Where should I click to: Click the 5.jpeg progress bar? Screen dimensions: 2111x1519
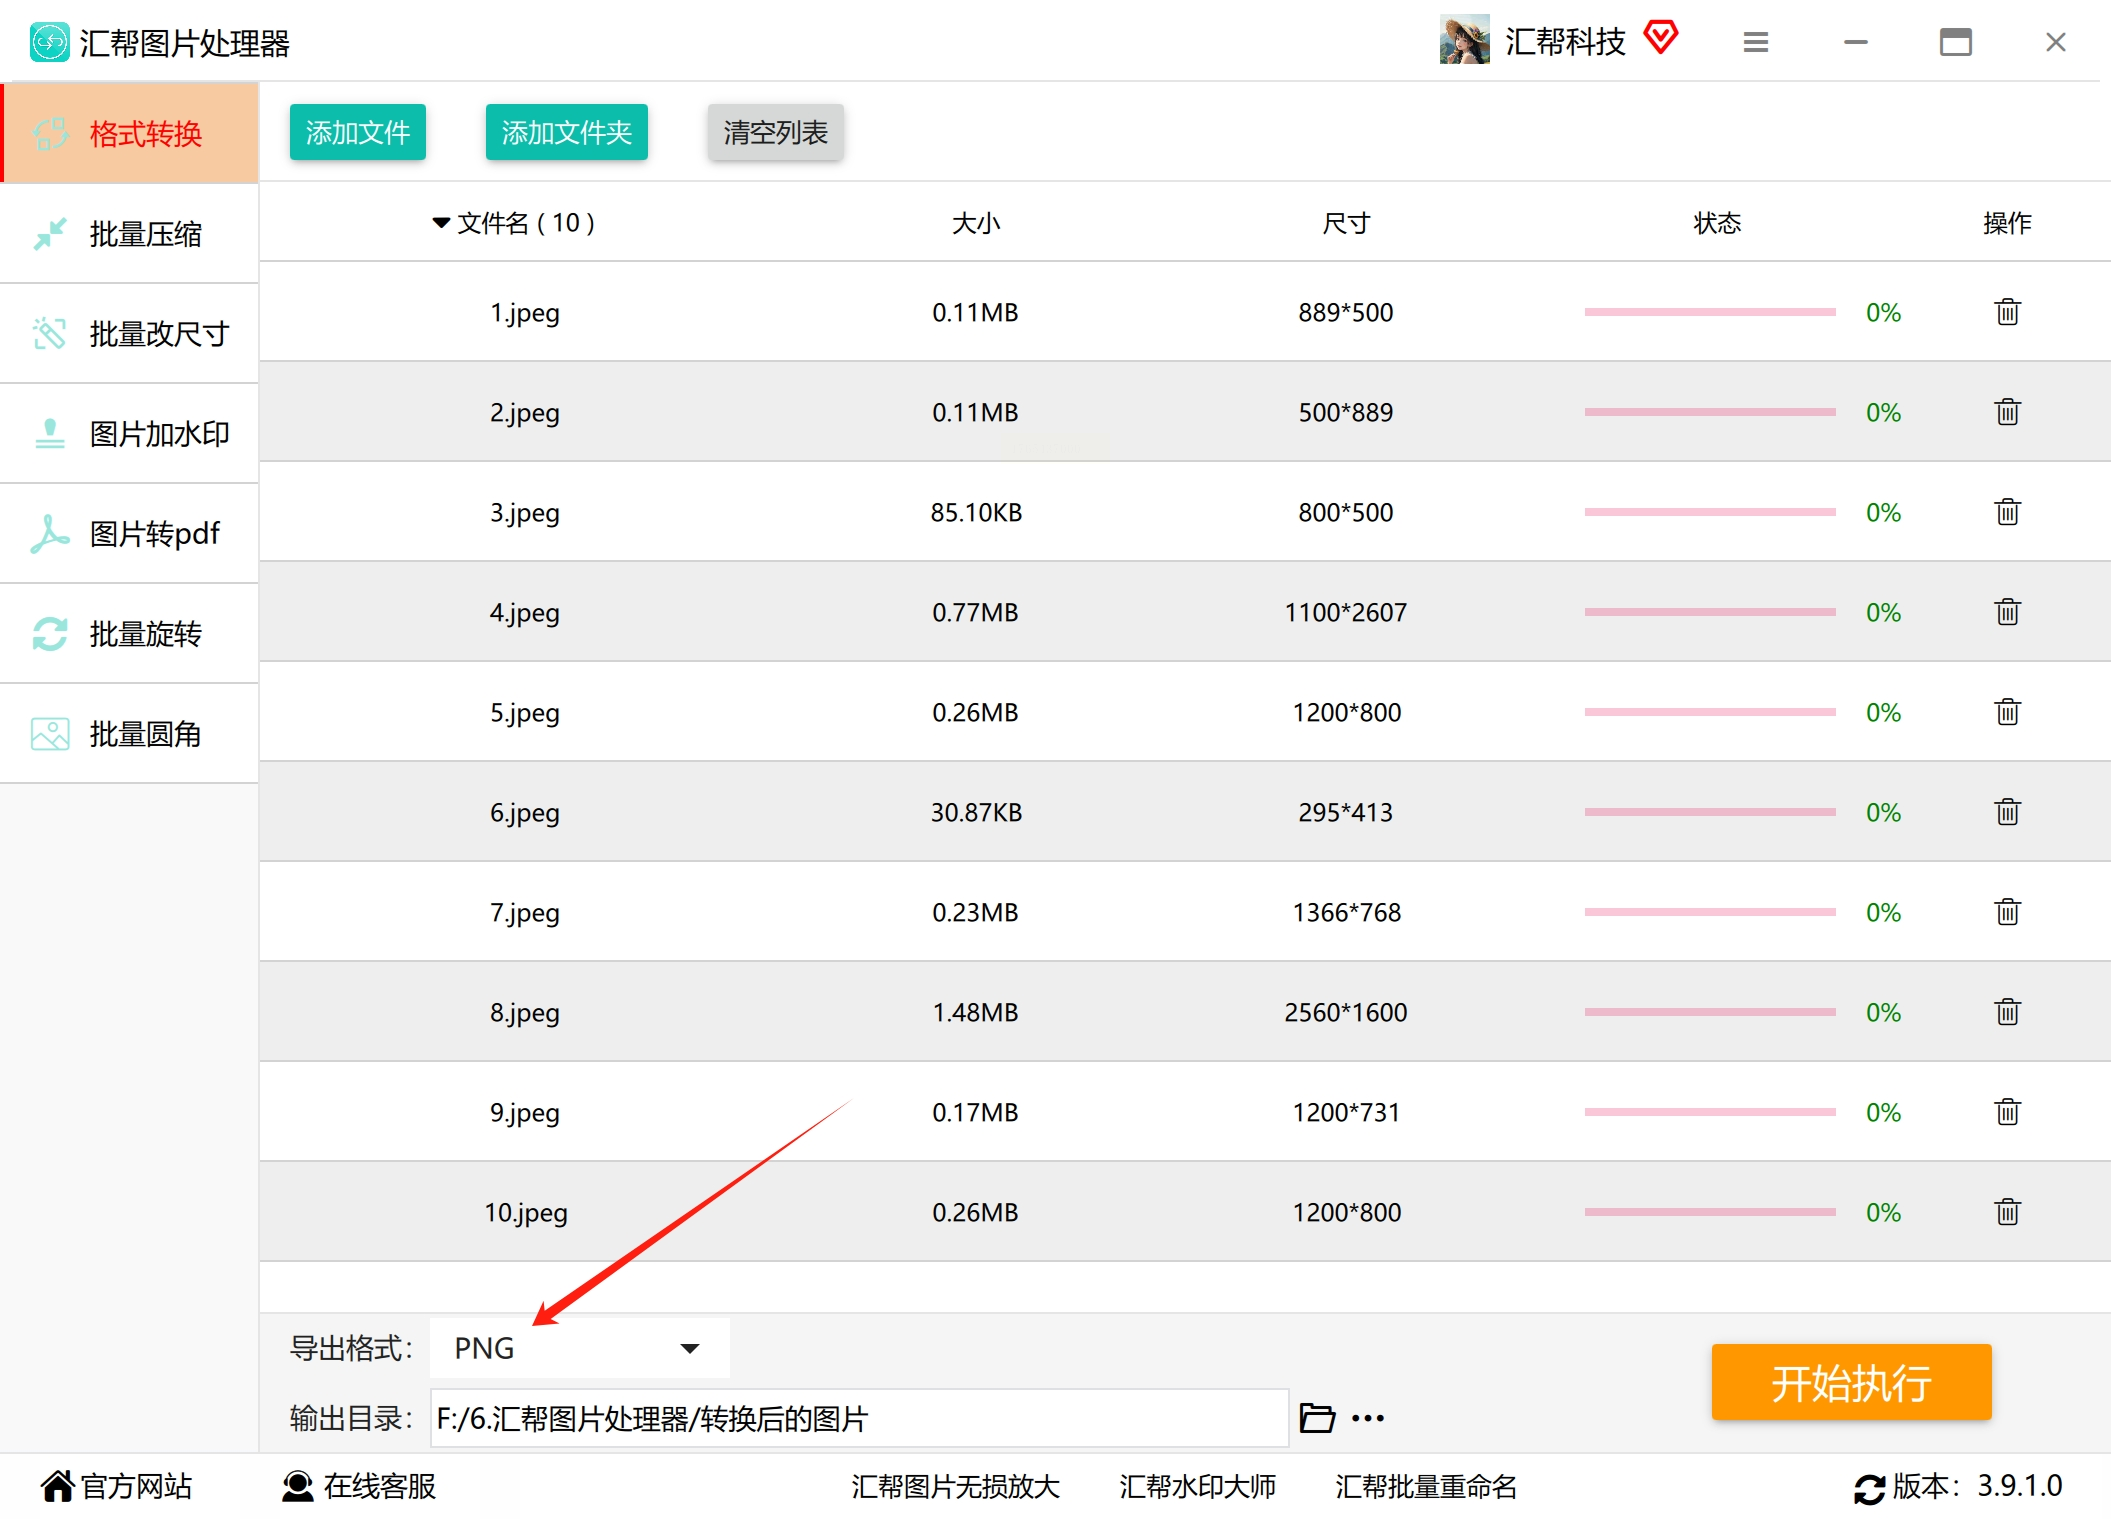pyautogui.click(x=1709, y=712)
